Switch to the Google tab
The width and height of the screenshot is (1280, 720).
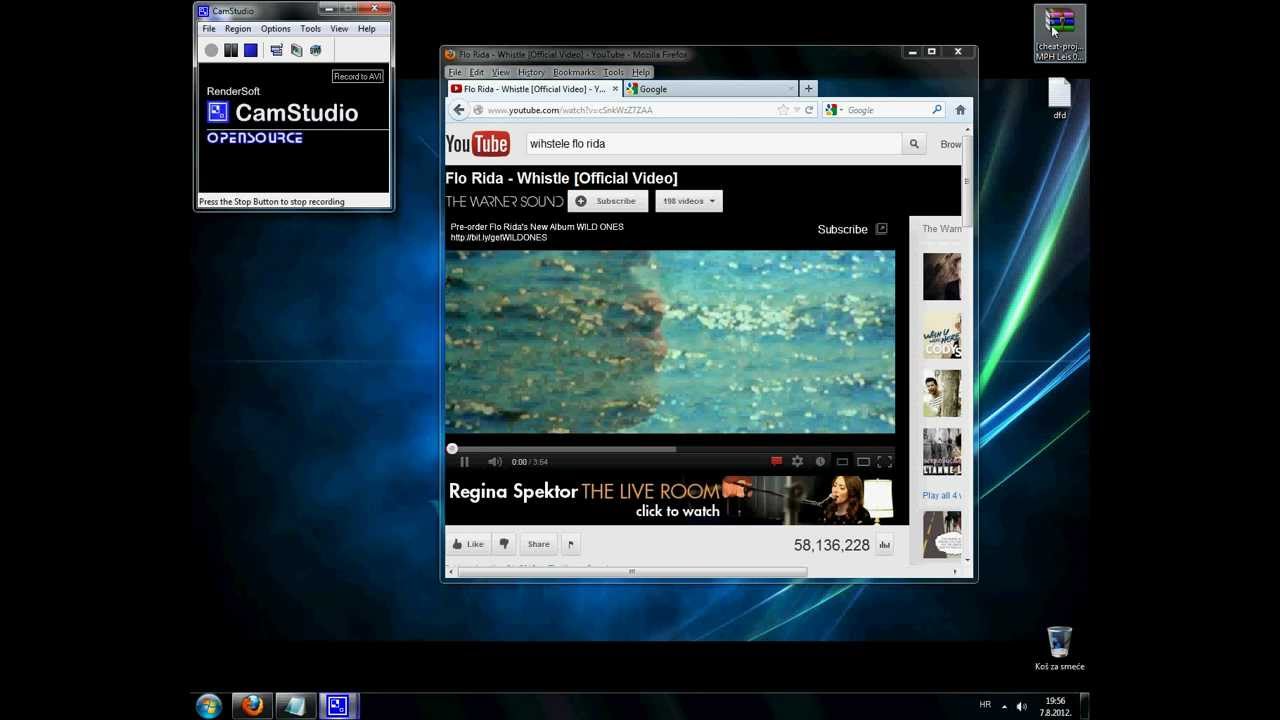(709, 89)
